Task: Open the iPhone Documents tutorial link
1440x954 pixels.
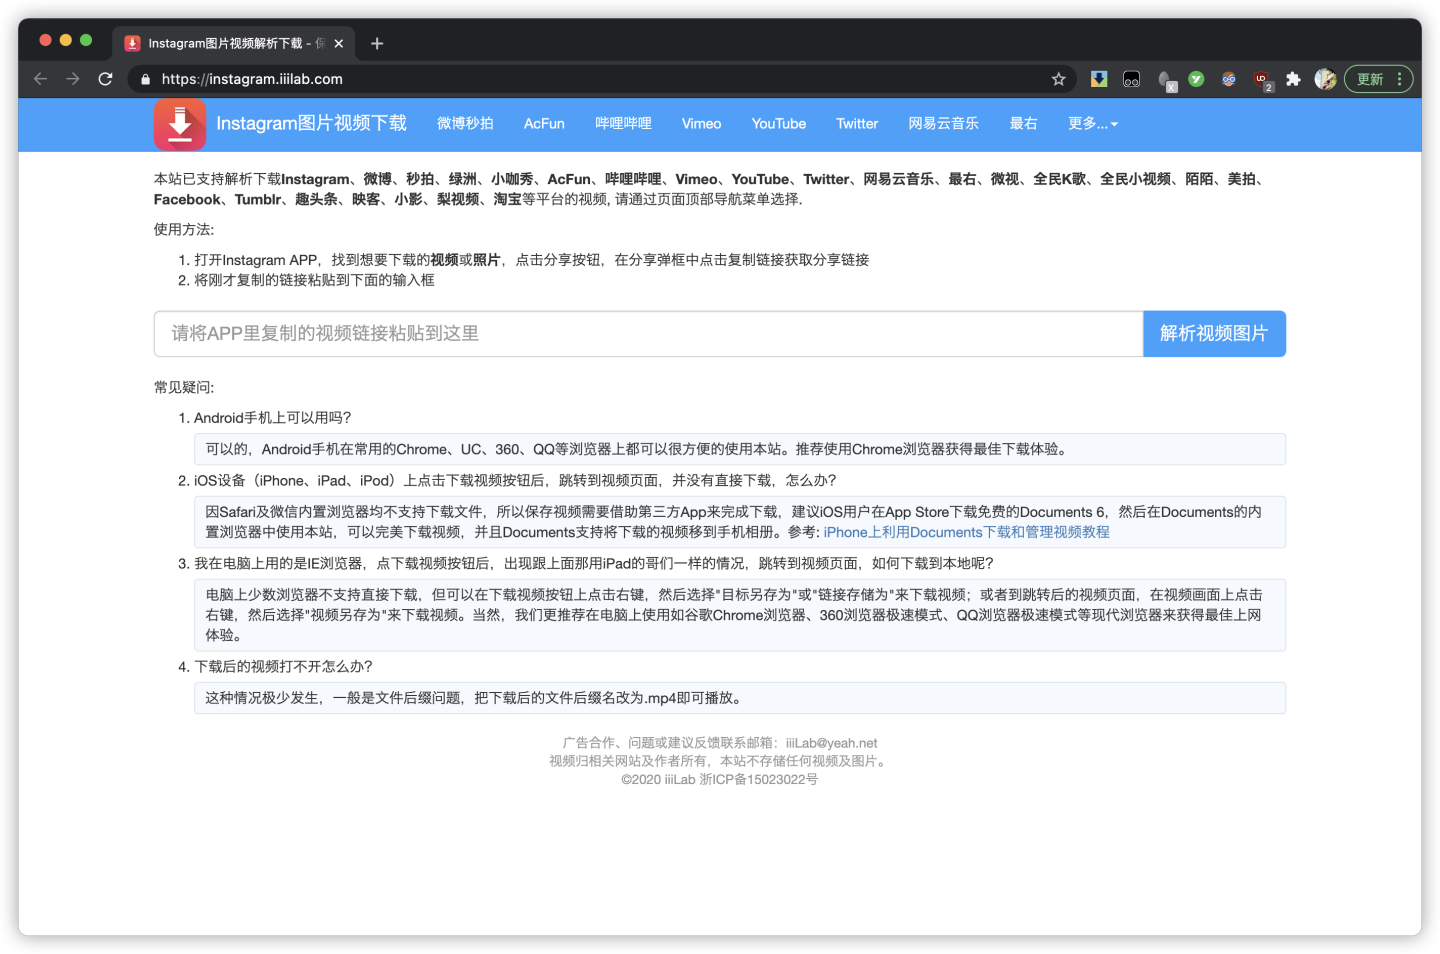Action: pyautogui.click(x=966, y=532)
